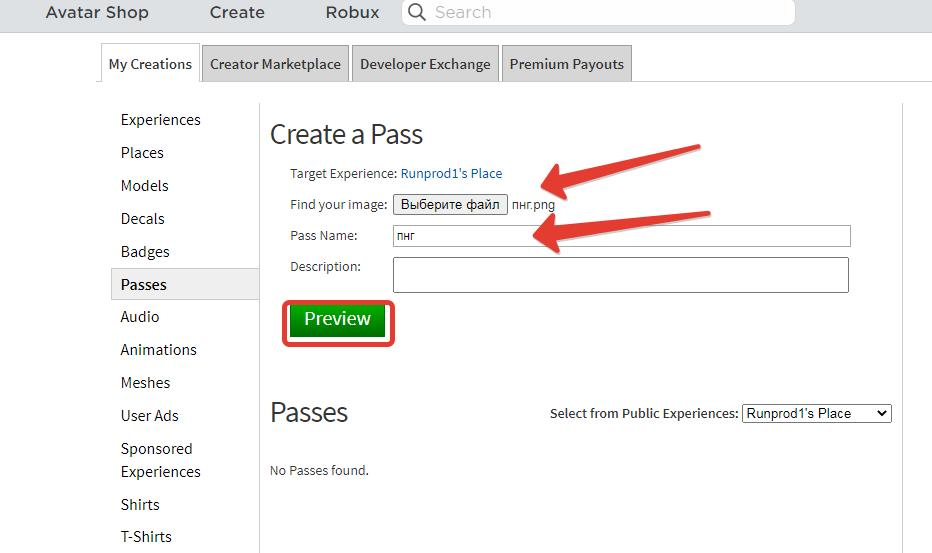Click the Pass Name text field
This screenshot has height=553, width=932.
coord(620,236)
